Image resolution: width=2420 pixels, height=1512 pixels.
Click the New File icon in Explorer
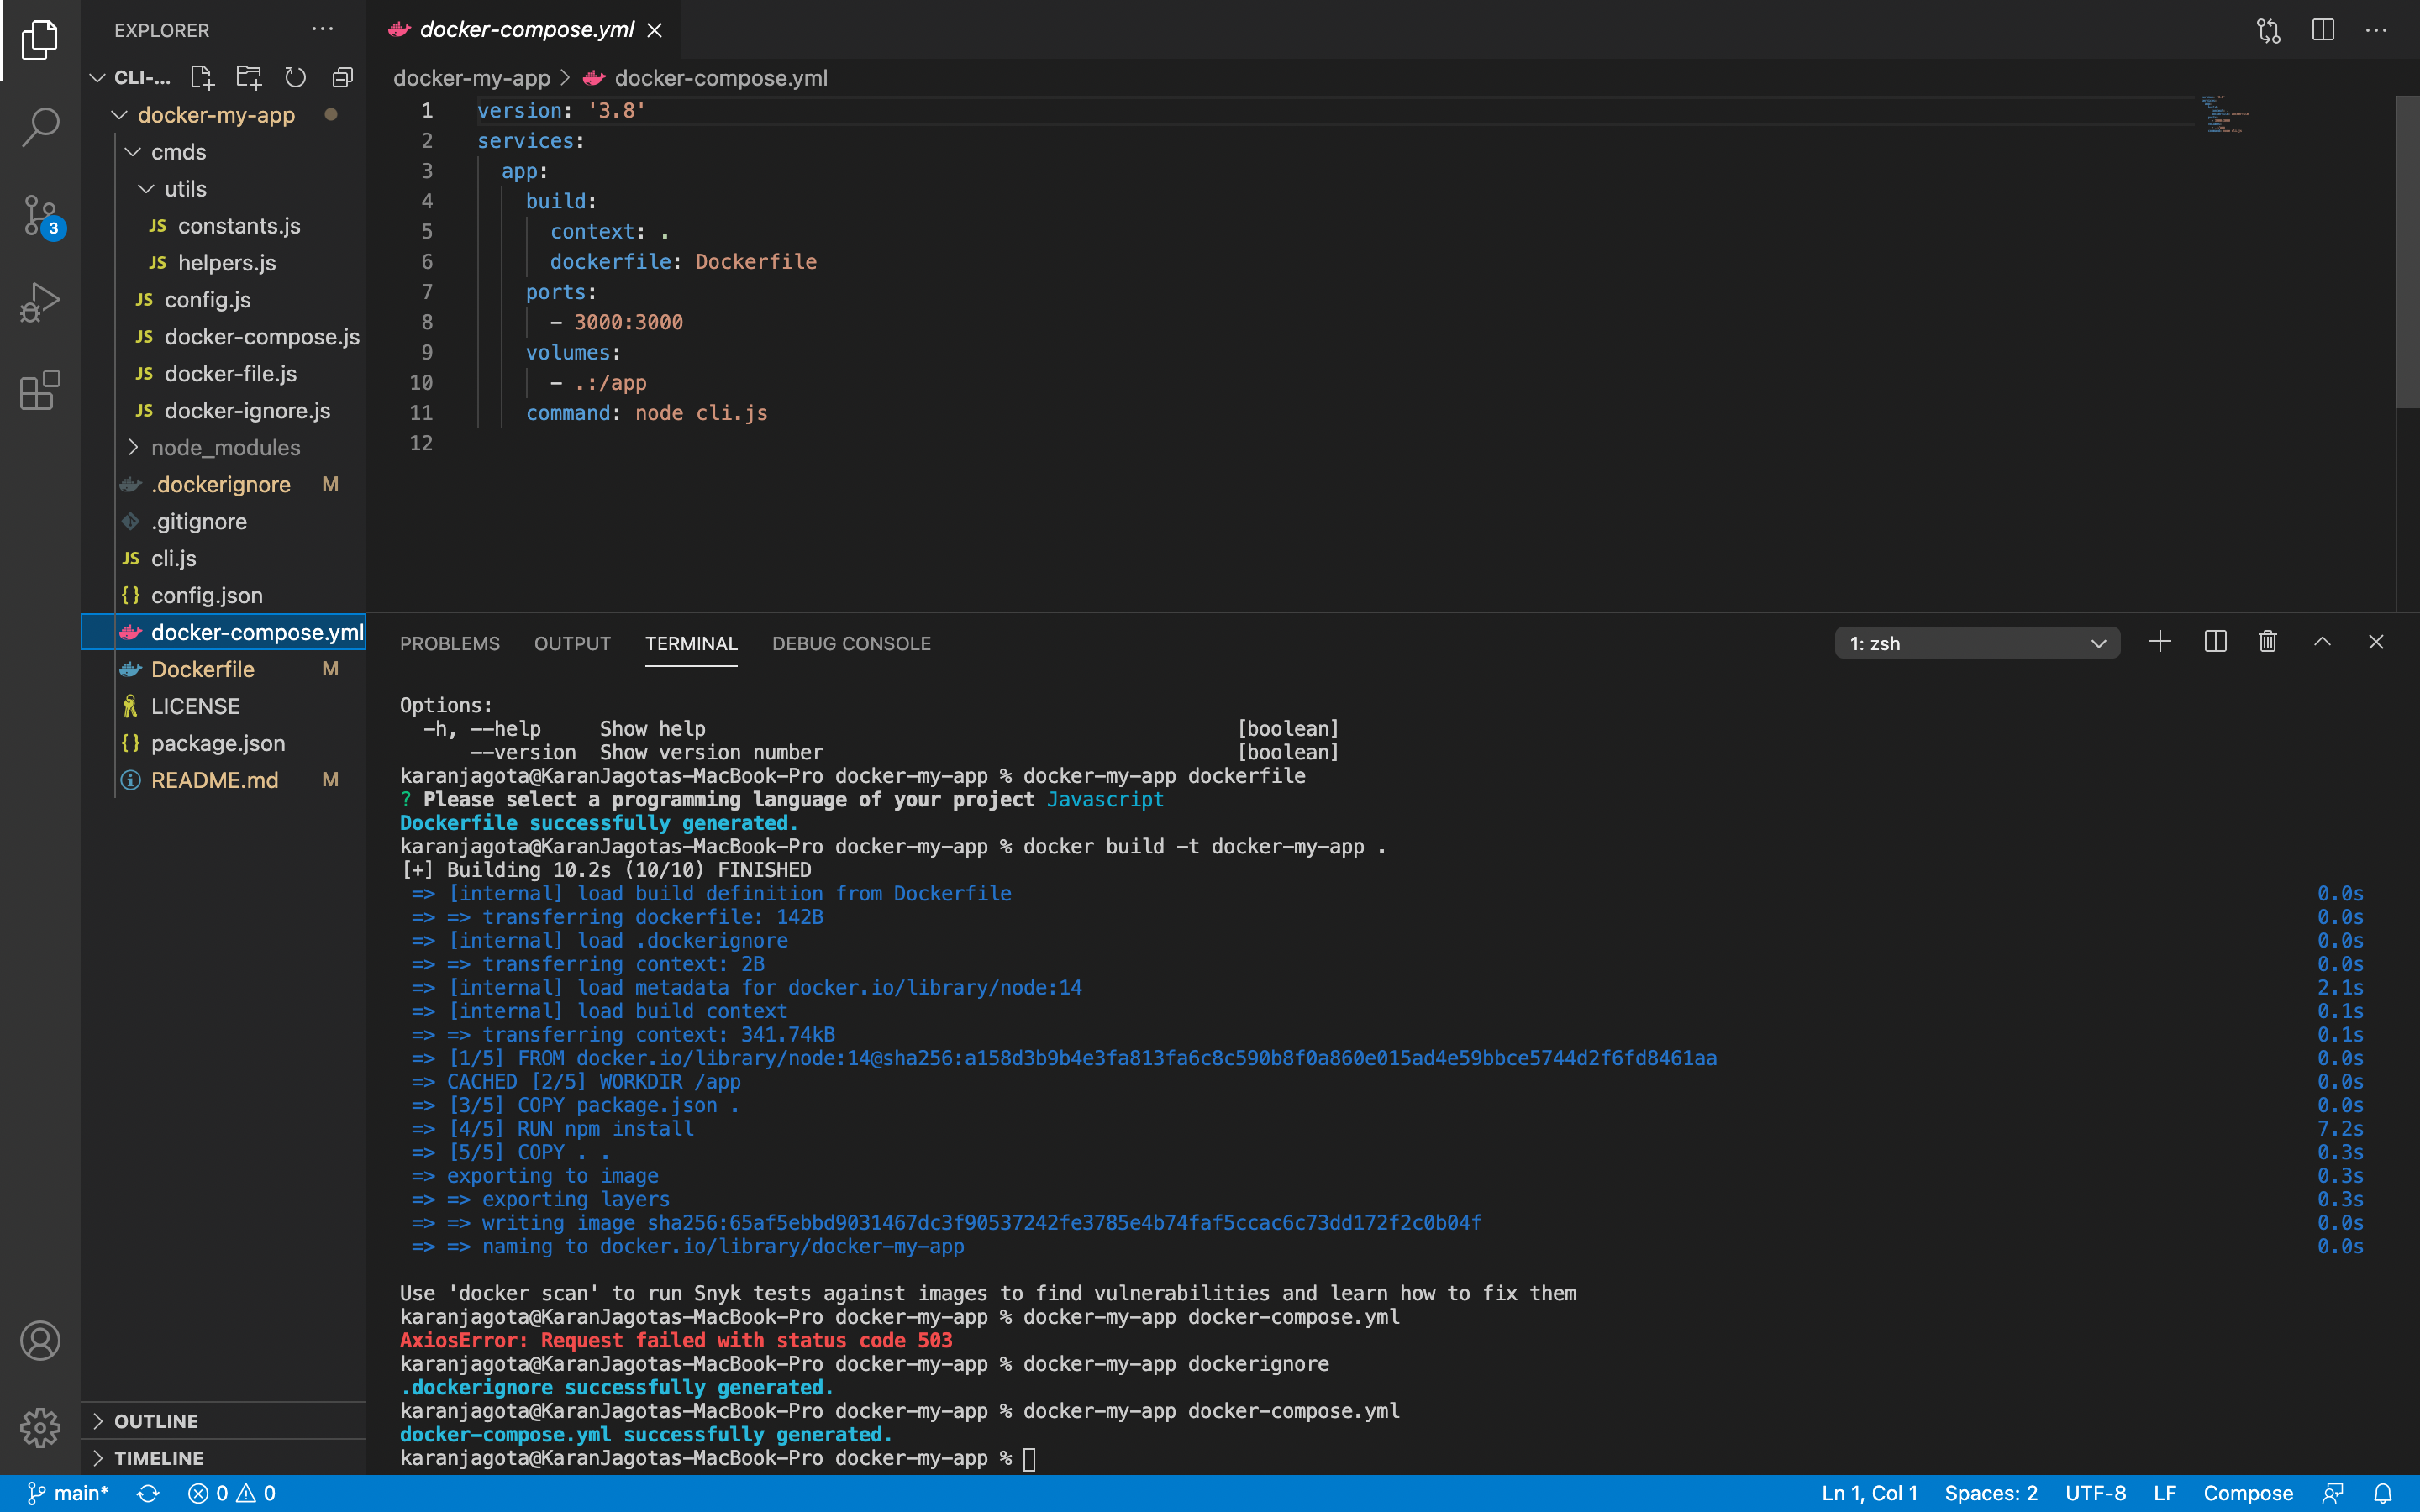pos(202,77)
